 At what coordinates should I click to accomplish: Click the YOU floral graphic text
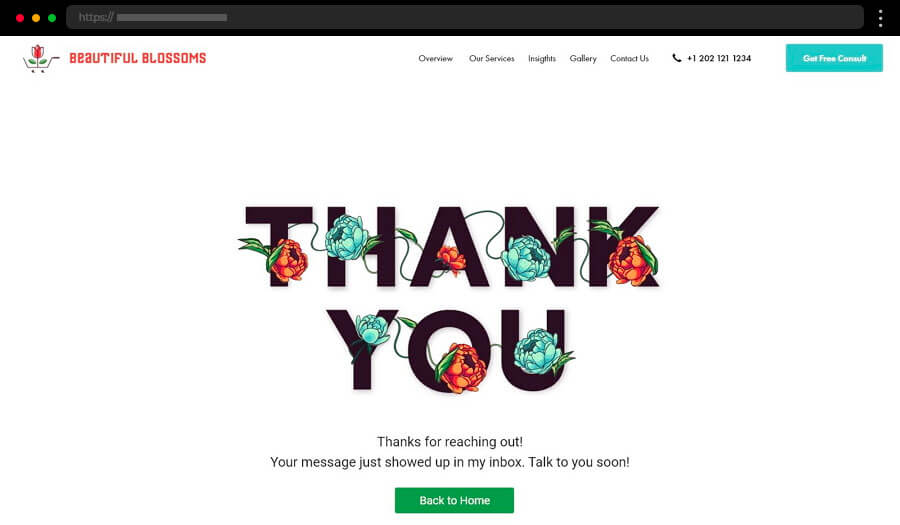450,351
